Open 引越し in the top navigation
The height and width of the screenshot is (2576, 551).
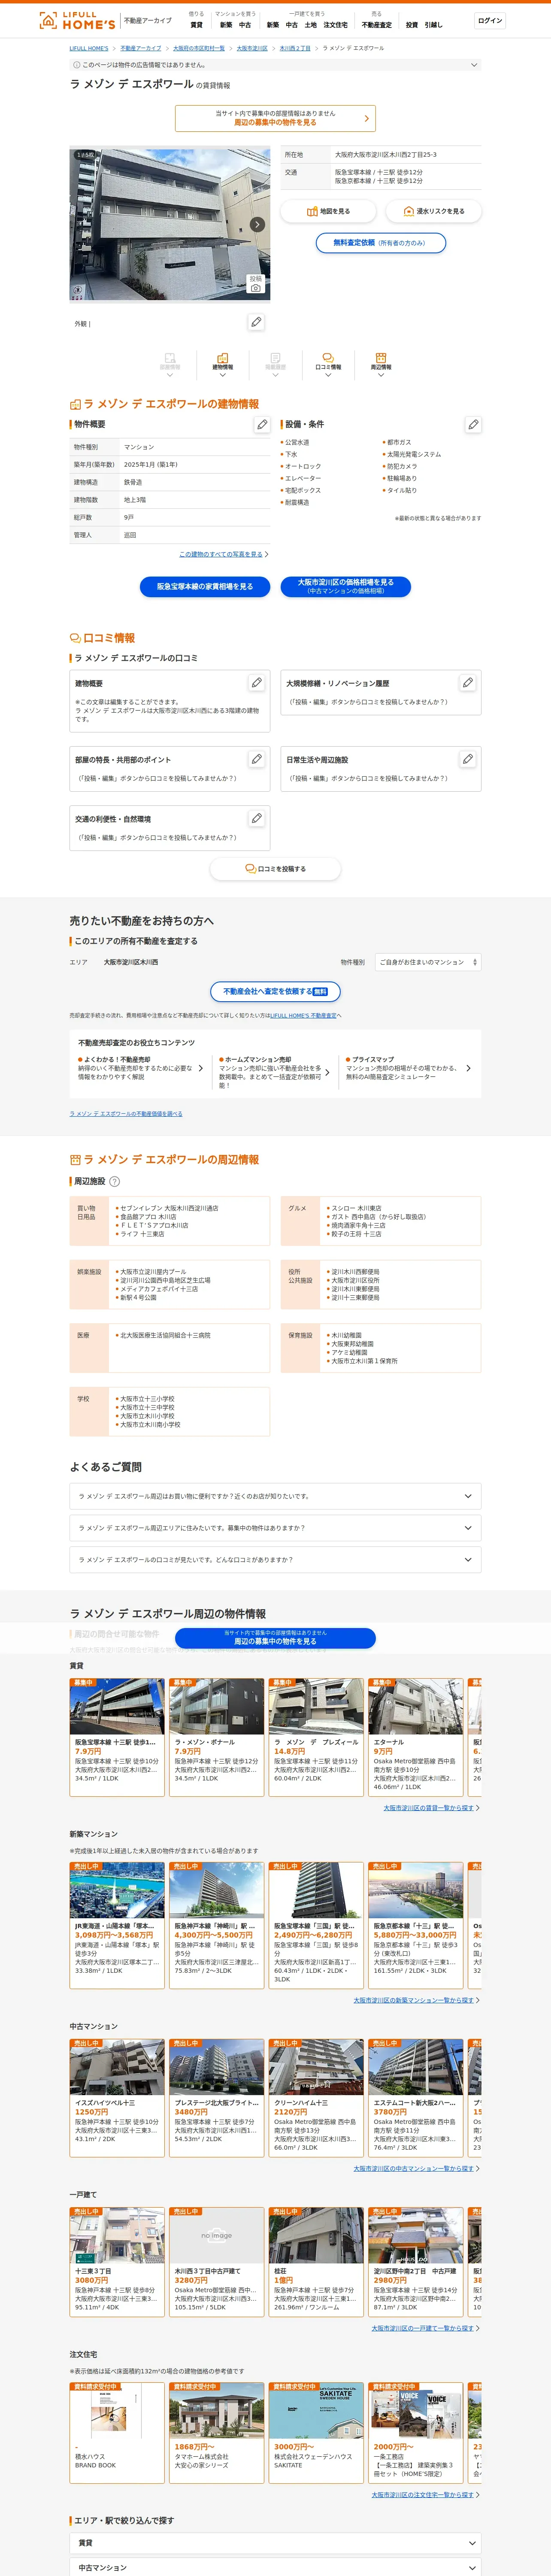click(433, 25)
